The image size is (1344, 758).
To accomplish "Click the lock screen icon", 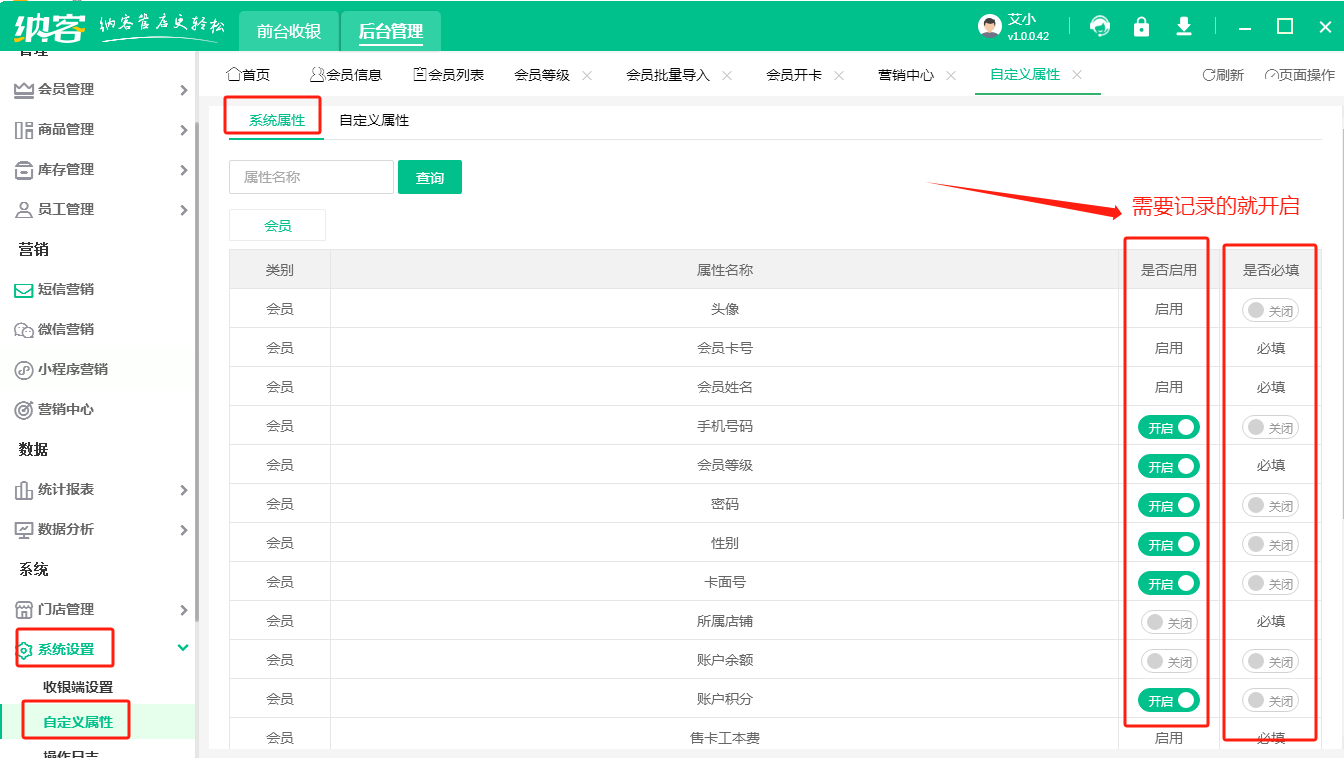I will [x=1141, y=27].
